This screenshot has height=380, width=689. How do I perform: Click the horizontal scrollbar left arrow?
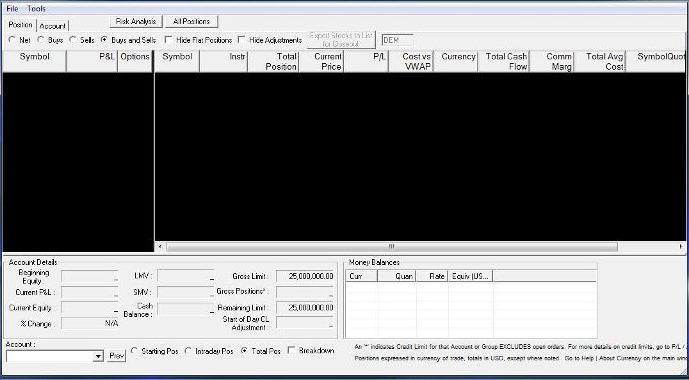point(160,247)
